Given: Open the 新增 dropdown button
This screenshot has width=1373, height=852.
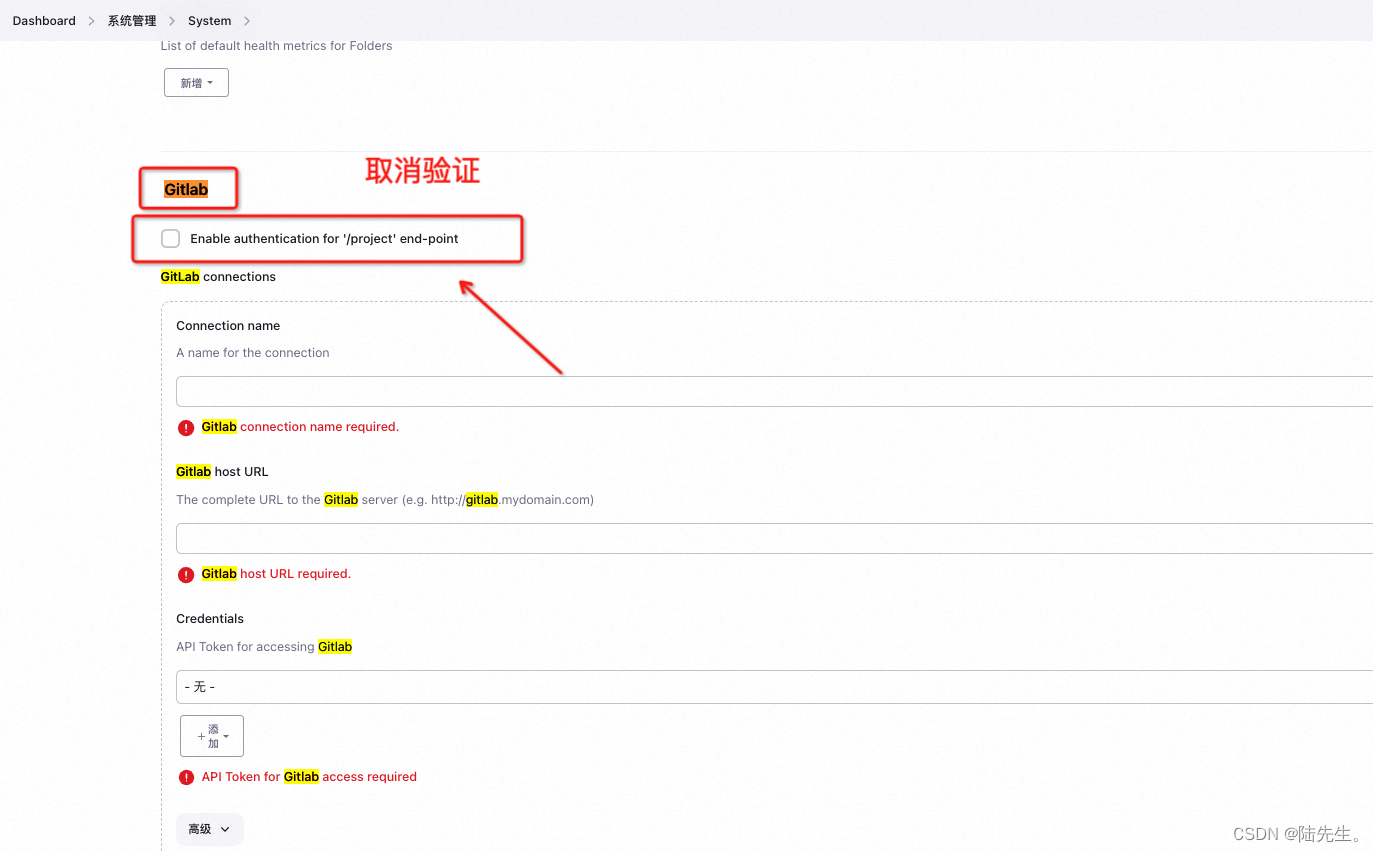Looking at the screenshot, I should 196,83.
